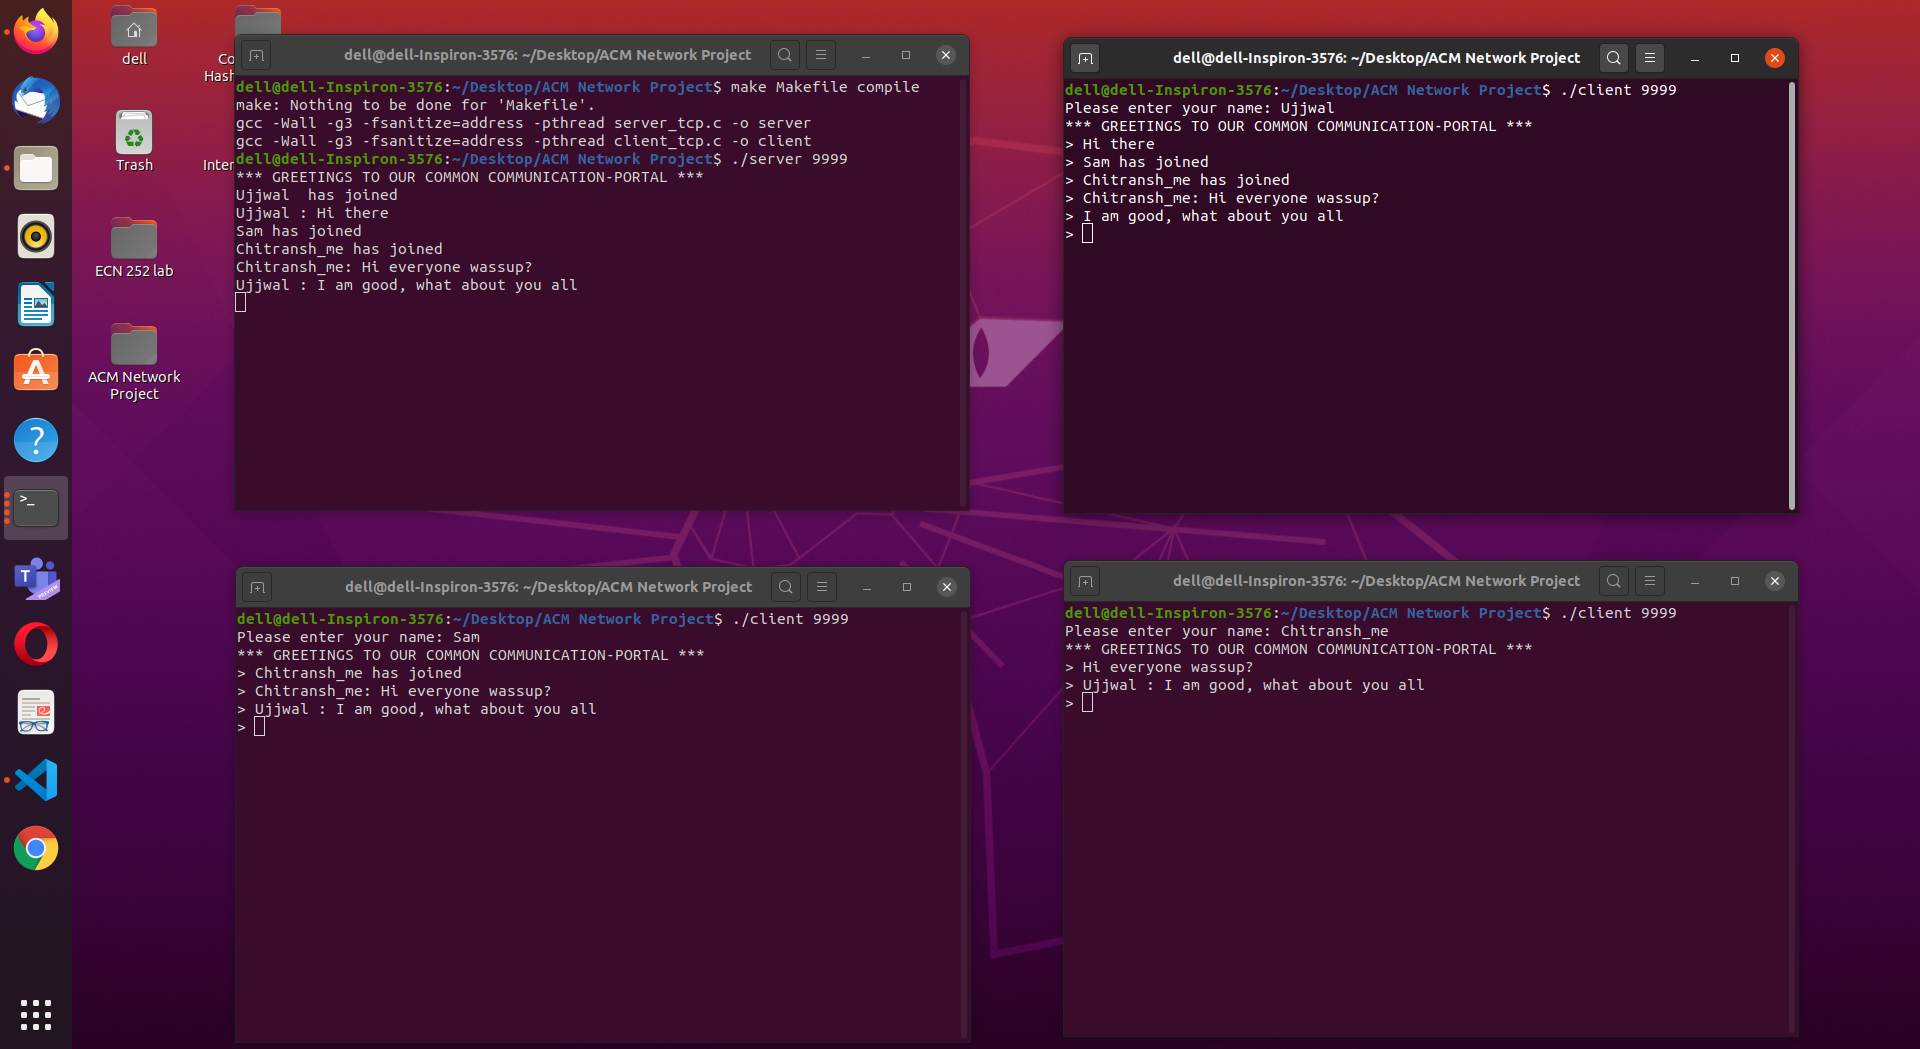
Task: Open Google Chrome from the dock
Action: (x=36, y=848)
